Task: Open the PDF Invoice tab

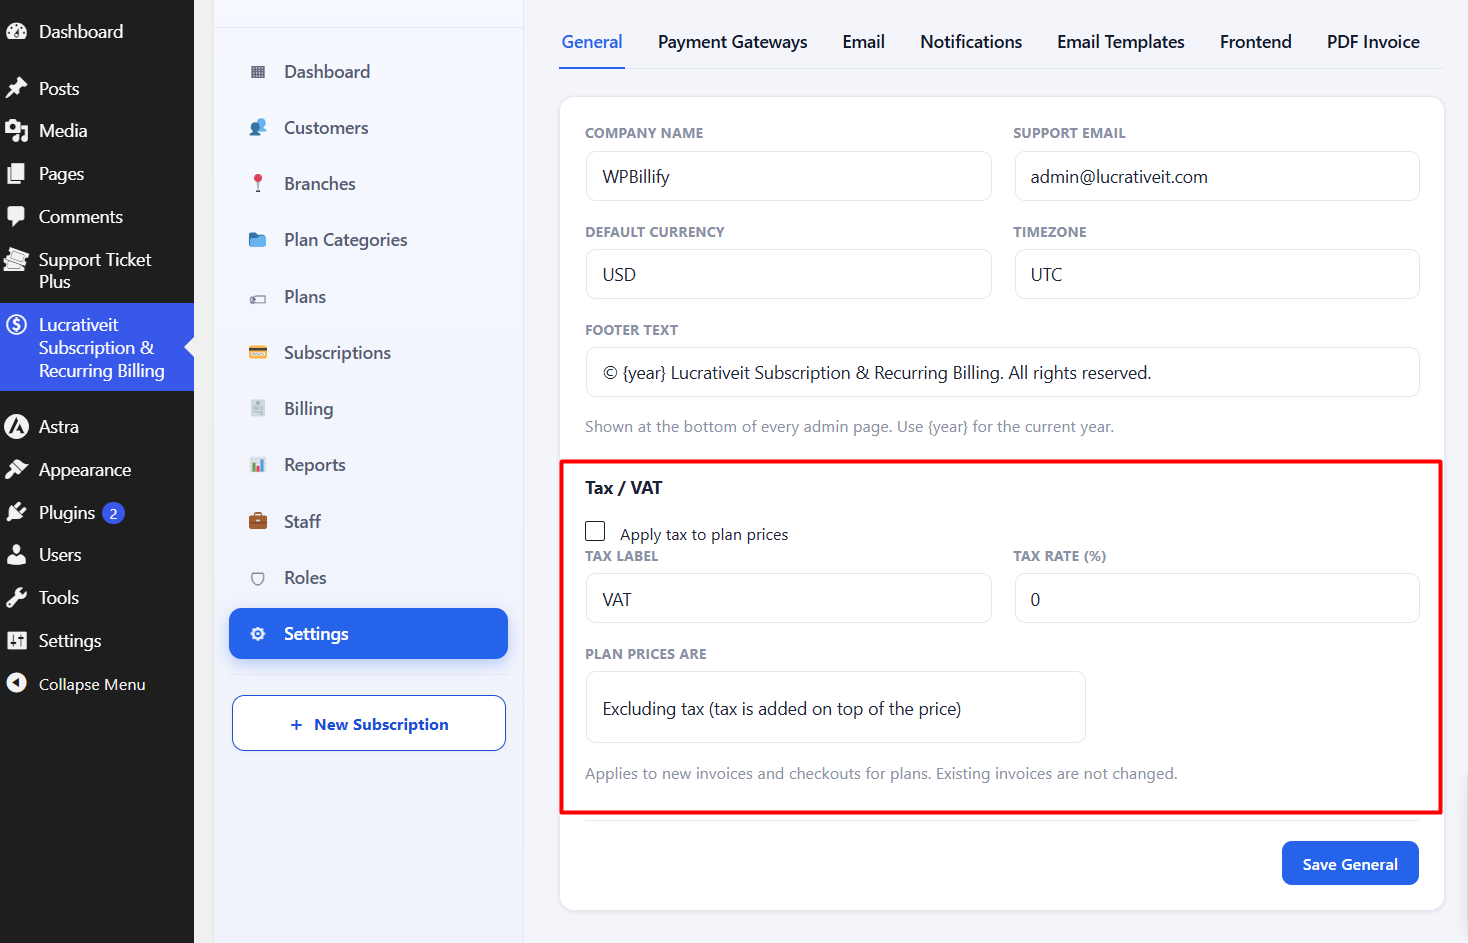Action: 1373,42
